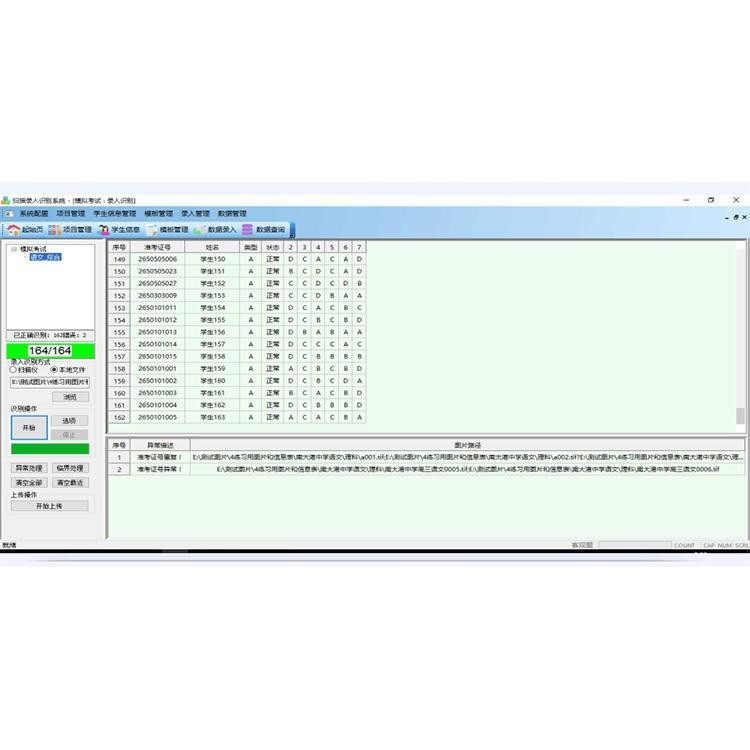Click the name cell 学生160
The height and width of the screenshot is (750, 750).
point(212,381)
